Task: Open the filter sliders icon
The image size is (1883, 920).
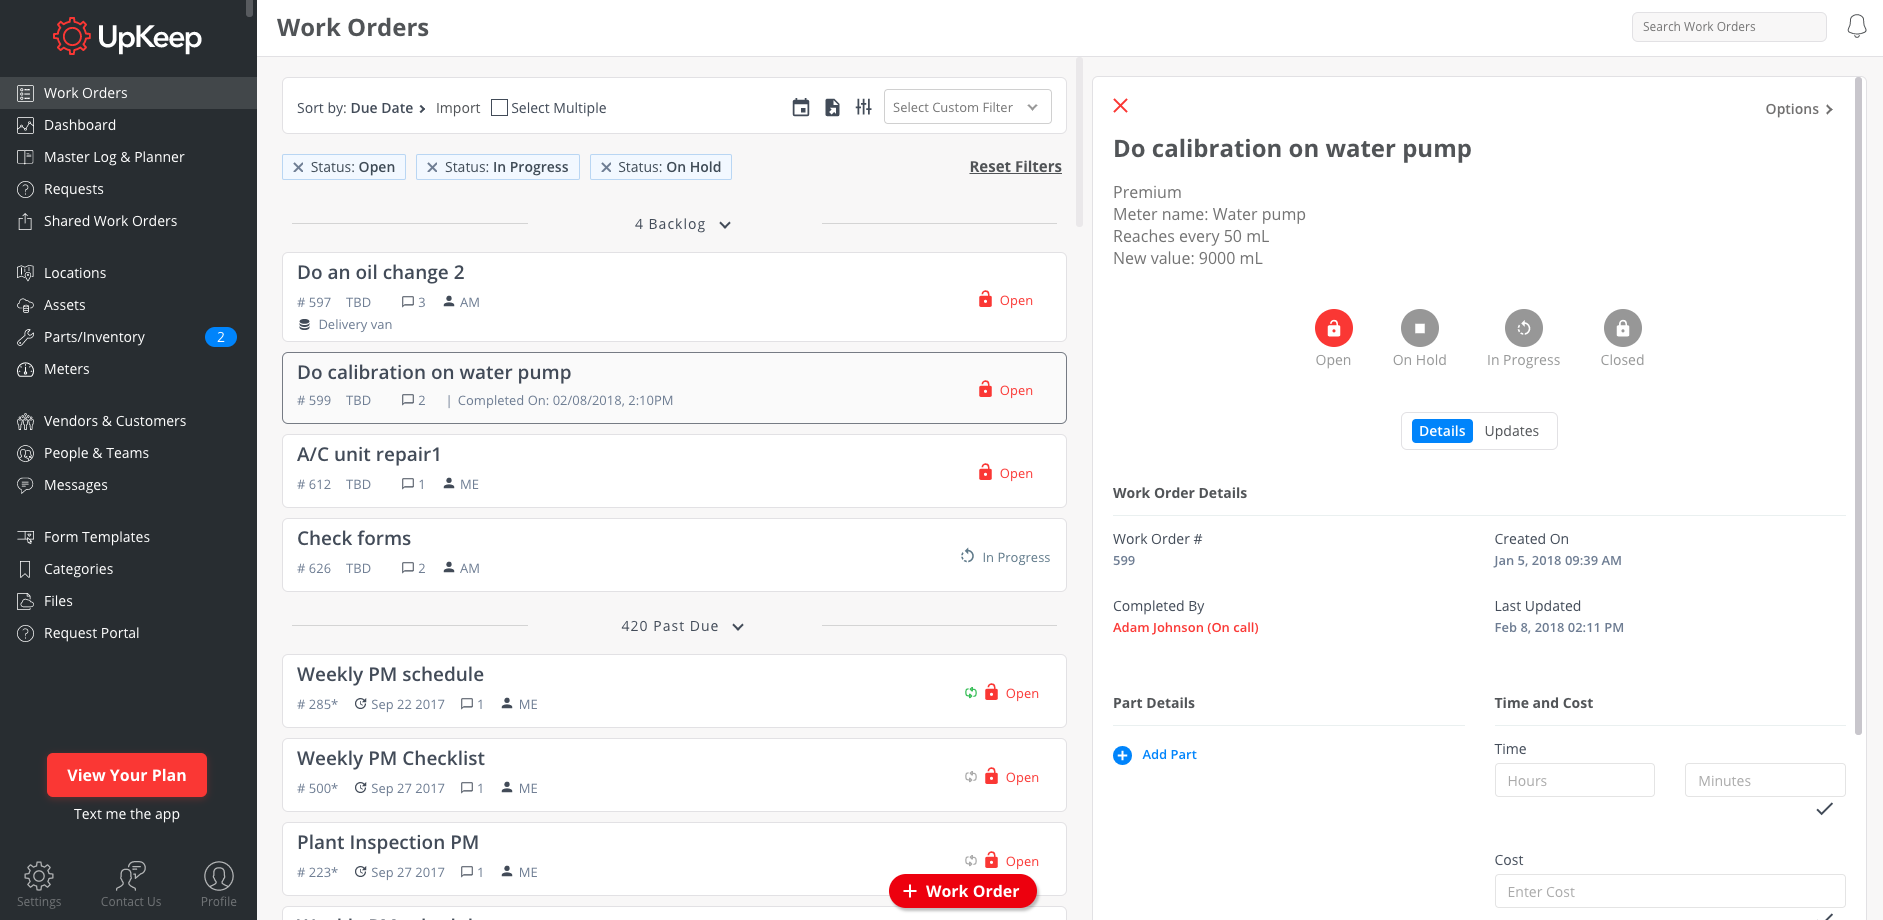Action: (864, 107)
